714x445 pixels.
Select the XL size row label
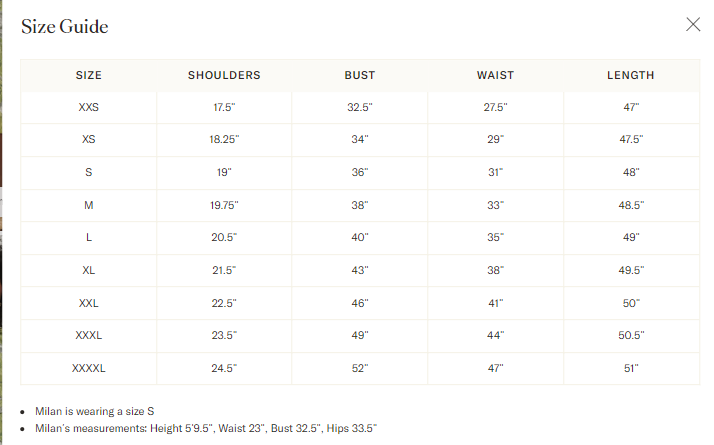click(89, 271)
